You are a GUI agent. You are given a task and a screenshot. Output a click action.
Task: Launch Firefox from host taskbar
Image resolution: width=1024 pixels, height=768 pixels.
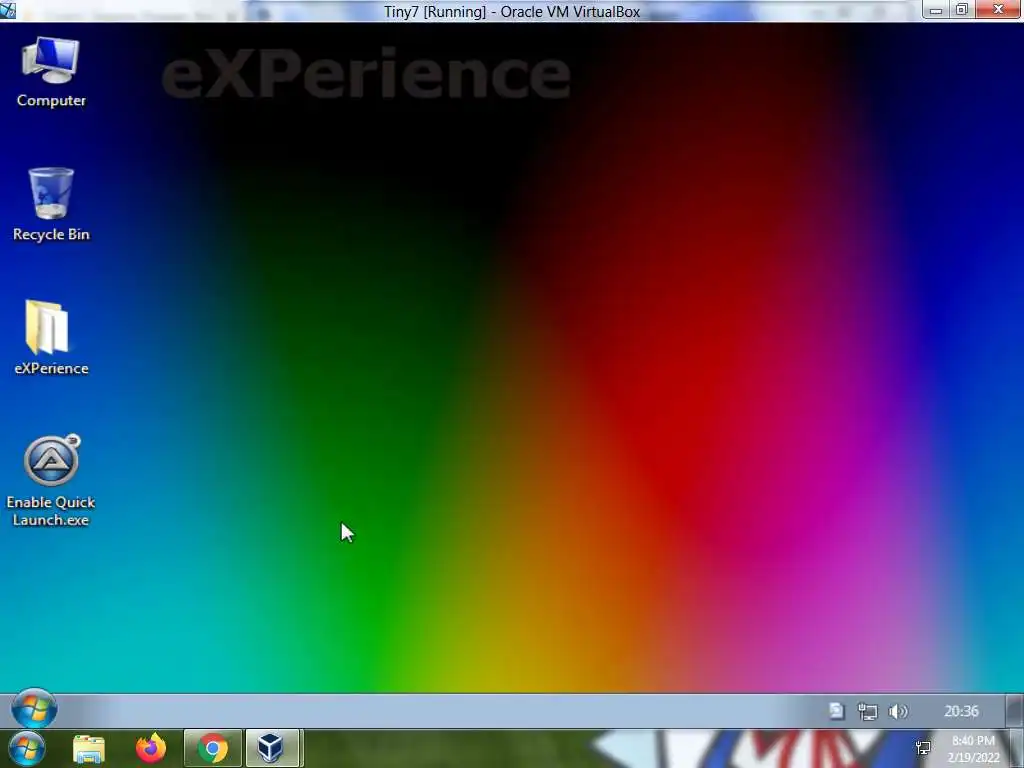[x=151, y=748]
